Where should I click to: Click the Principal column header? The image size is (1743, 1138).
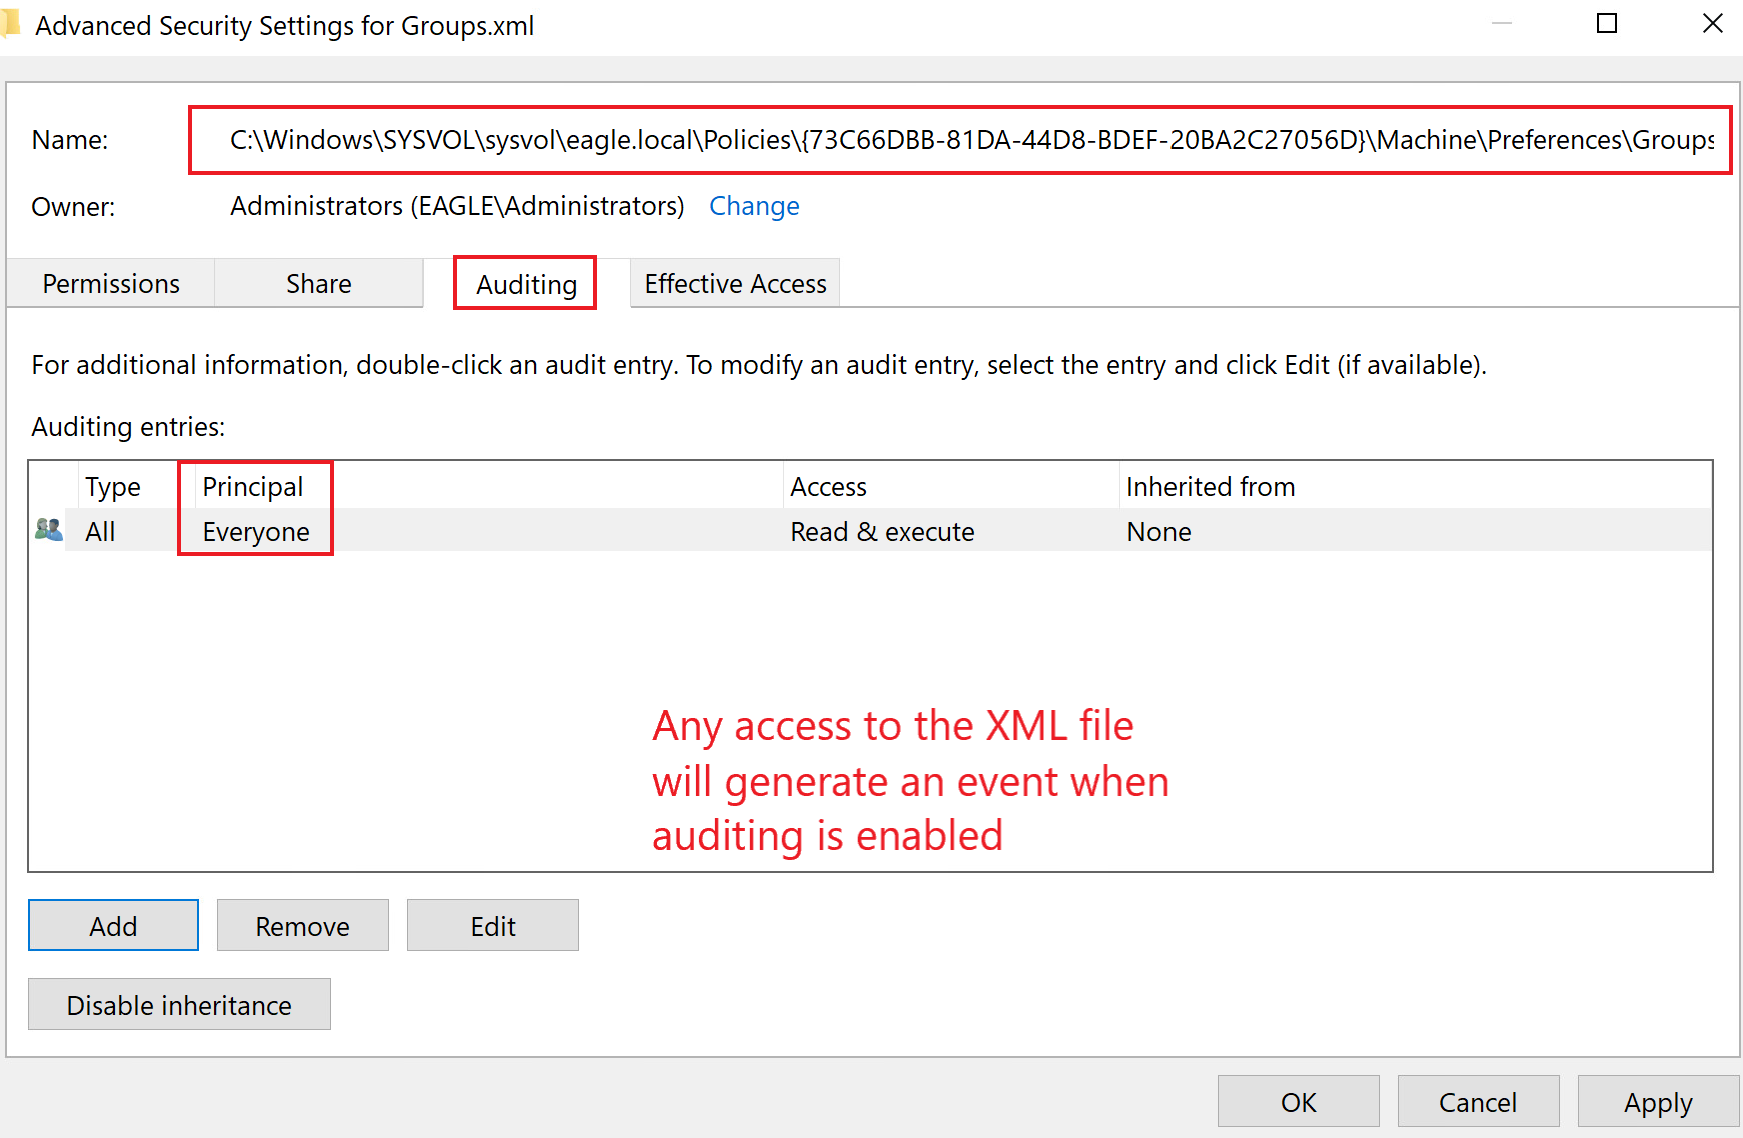253,486
